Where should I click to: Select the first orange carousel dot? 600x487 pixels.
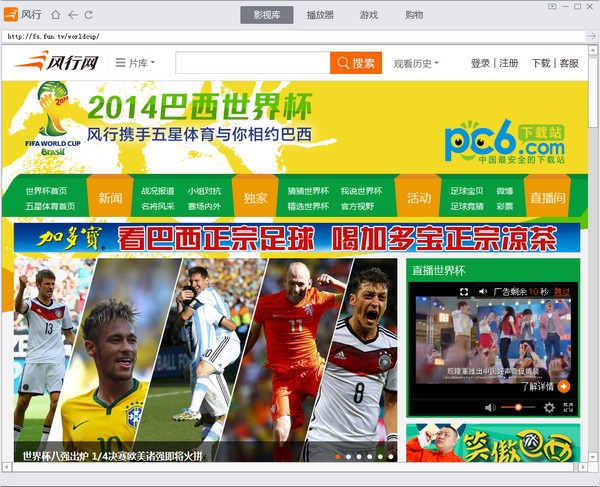[x=338, y=456]
